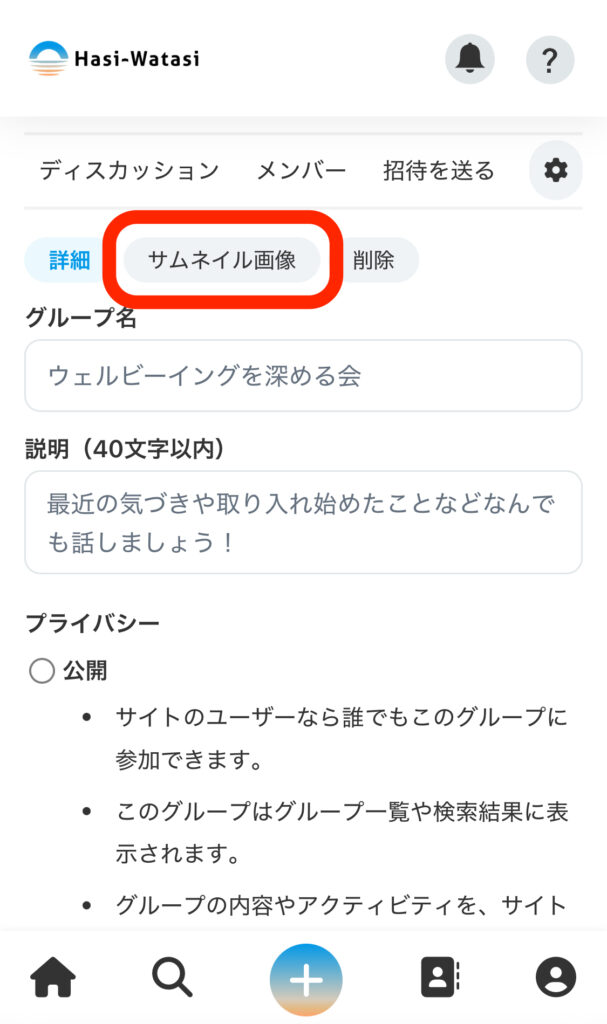Tap the plus create button
Viewport: 607px width, 1024px height.
(x=305, y=979)
